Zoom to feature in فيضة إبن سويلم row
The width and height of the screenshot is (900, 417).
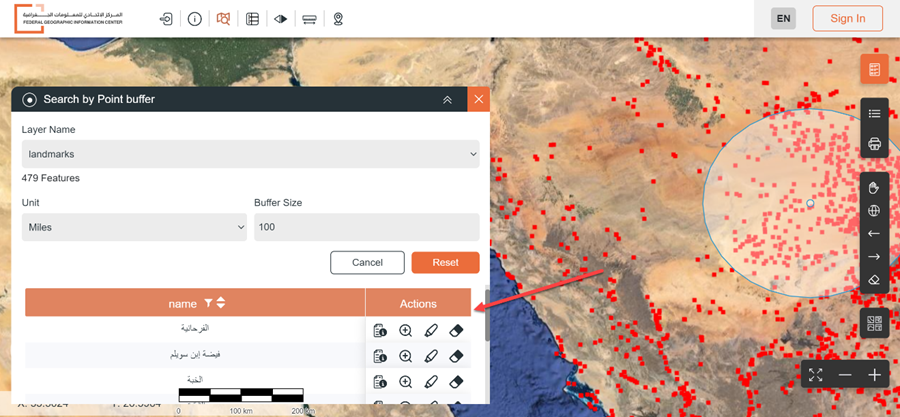(405, 356)
